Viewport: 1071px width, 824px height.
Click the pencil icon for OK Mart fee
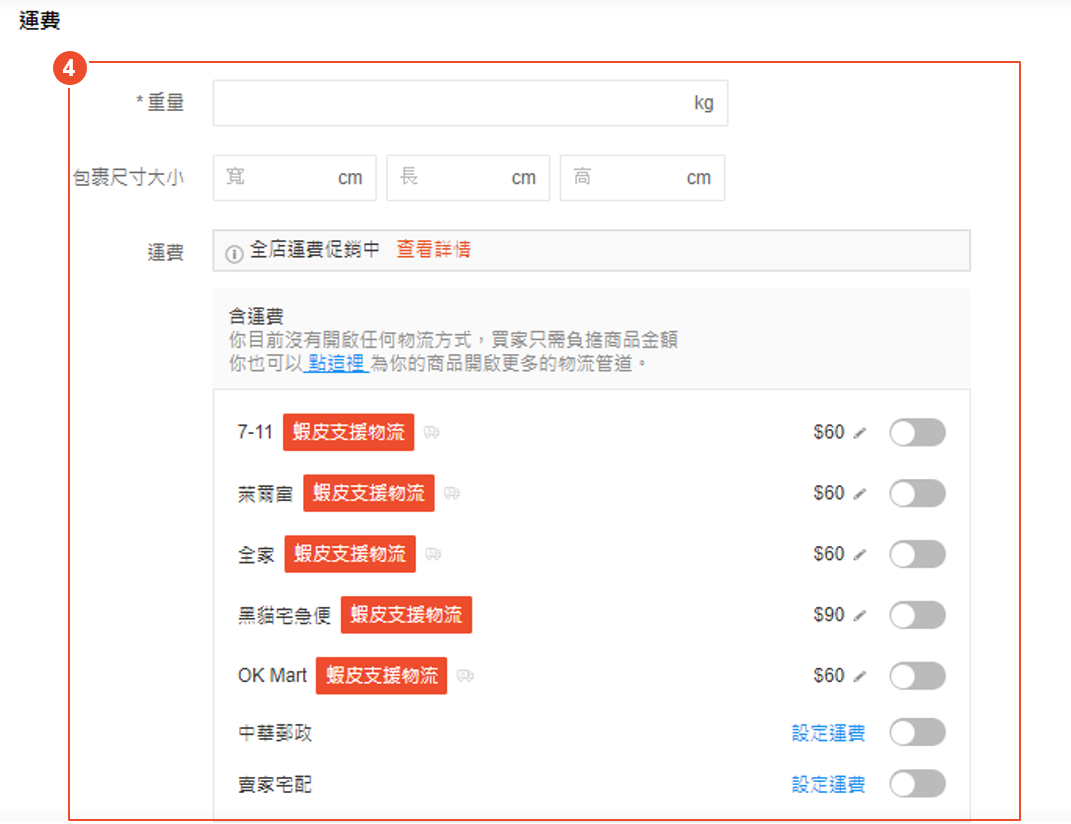tap(861, 677)
